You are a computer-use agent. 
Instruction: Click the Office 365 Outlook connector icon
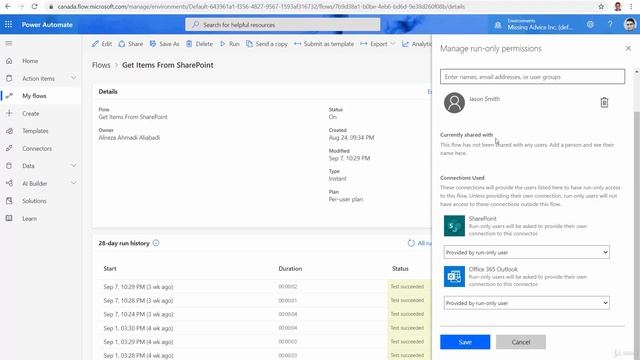coord(454,276)
